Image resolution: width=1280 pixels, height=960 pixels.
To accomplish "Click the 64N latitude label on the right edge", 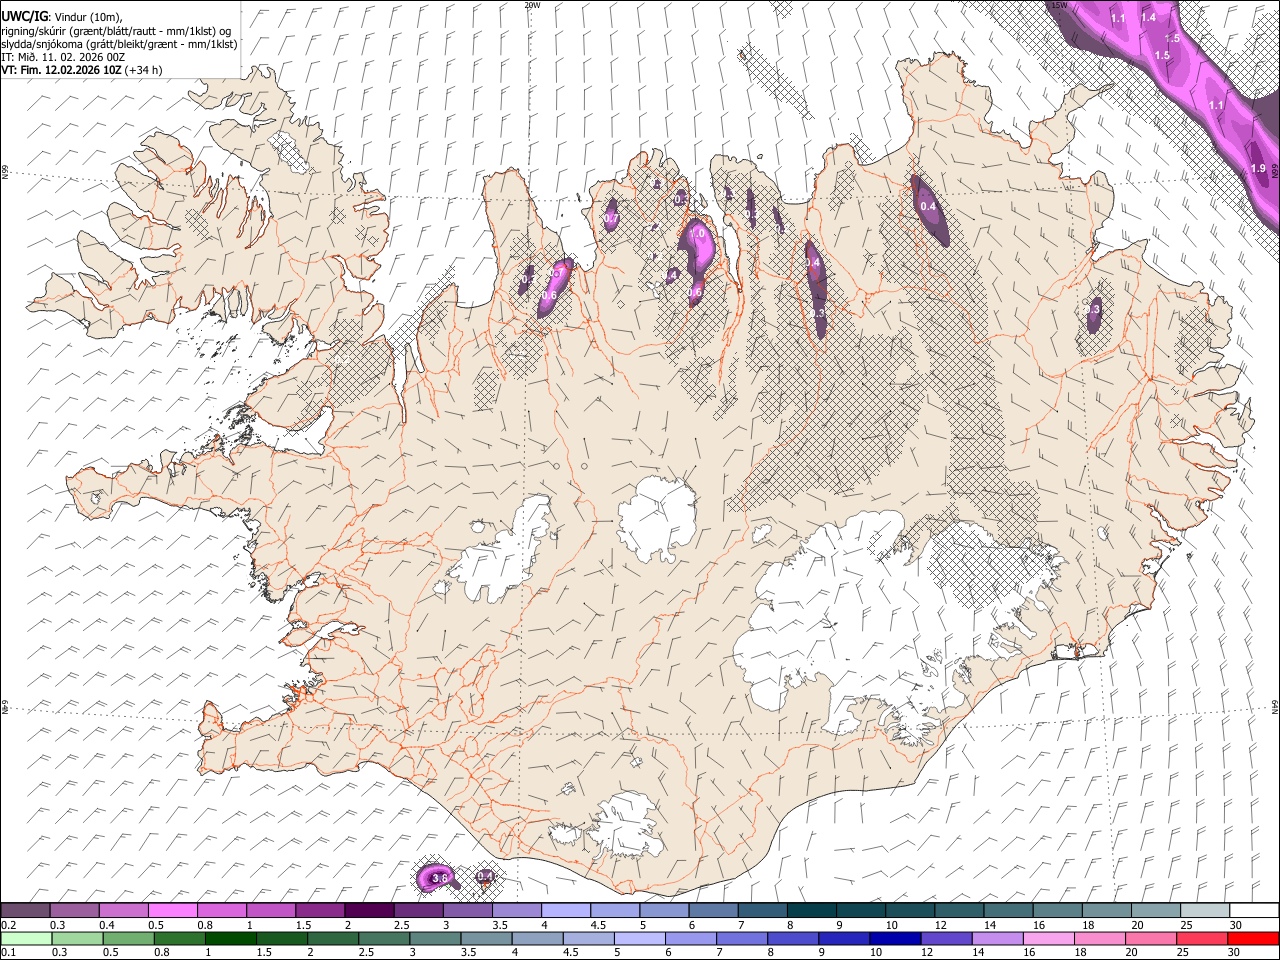I will click(1275, 705).
